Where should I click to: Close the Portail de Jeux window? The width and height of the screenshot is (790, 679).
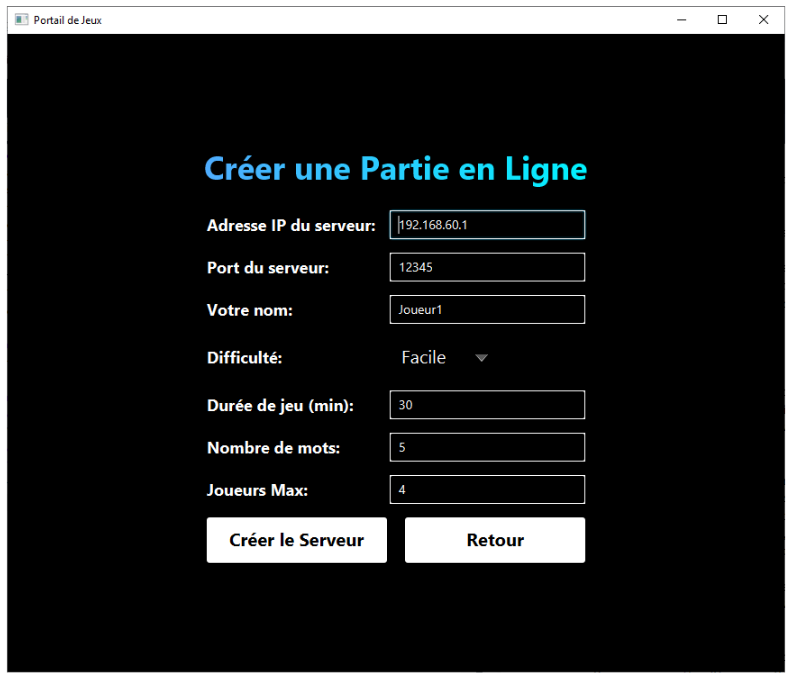(x=763, y=20)
